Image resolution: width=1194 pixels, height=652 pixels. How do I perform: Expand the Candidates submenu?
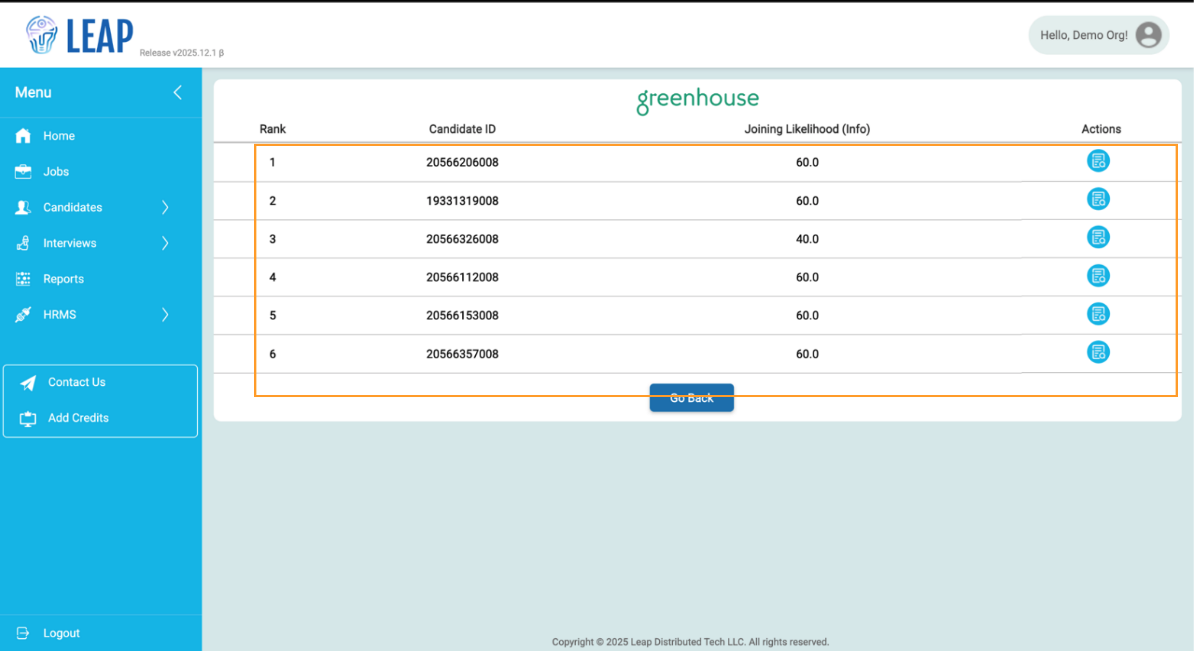[165, 207]
